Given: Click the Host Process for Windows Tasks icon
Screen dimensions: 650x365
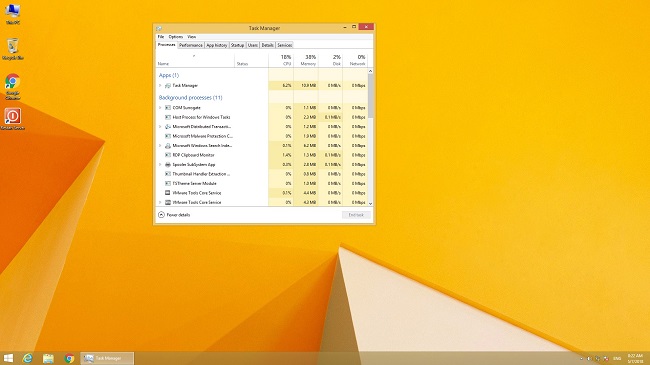Looking at the screenshot, I should tap(167, 117).
